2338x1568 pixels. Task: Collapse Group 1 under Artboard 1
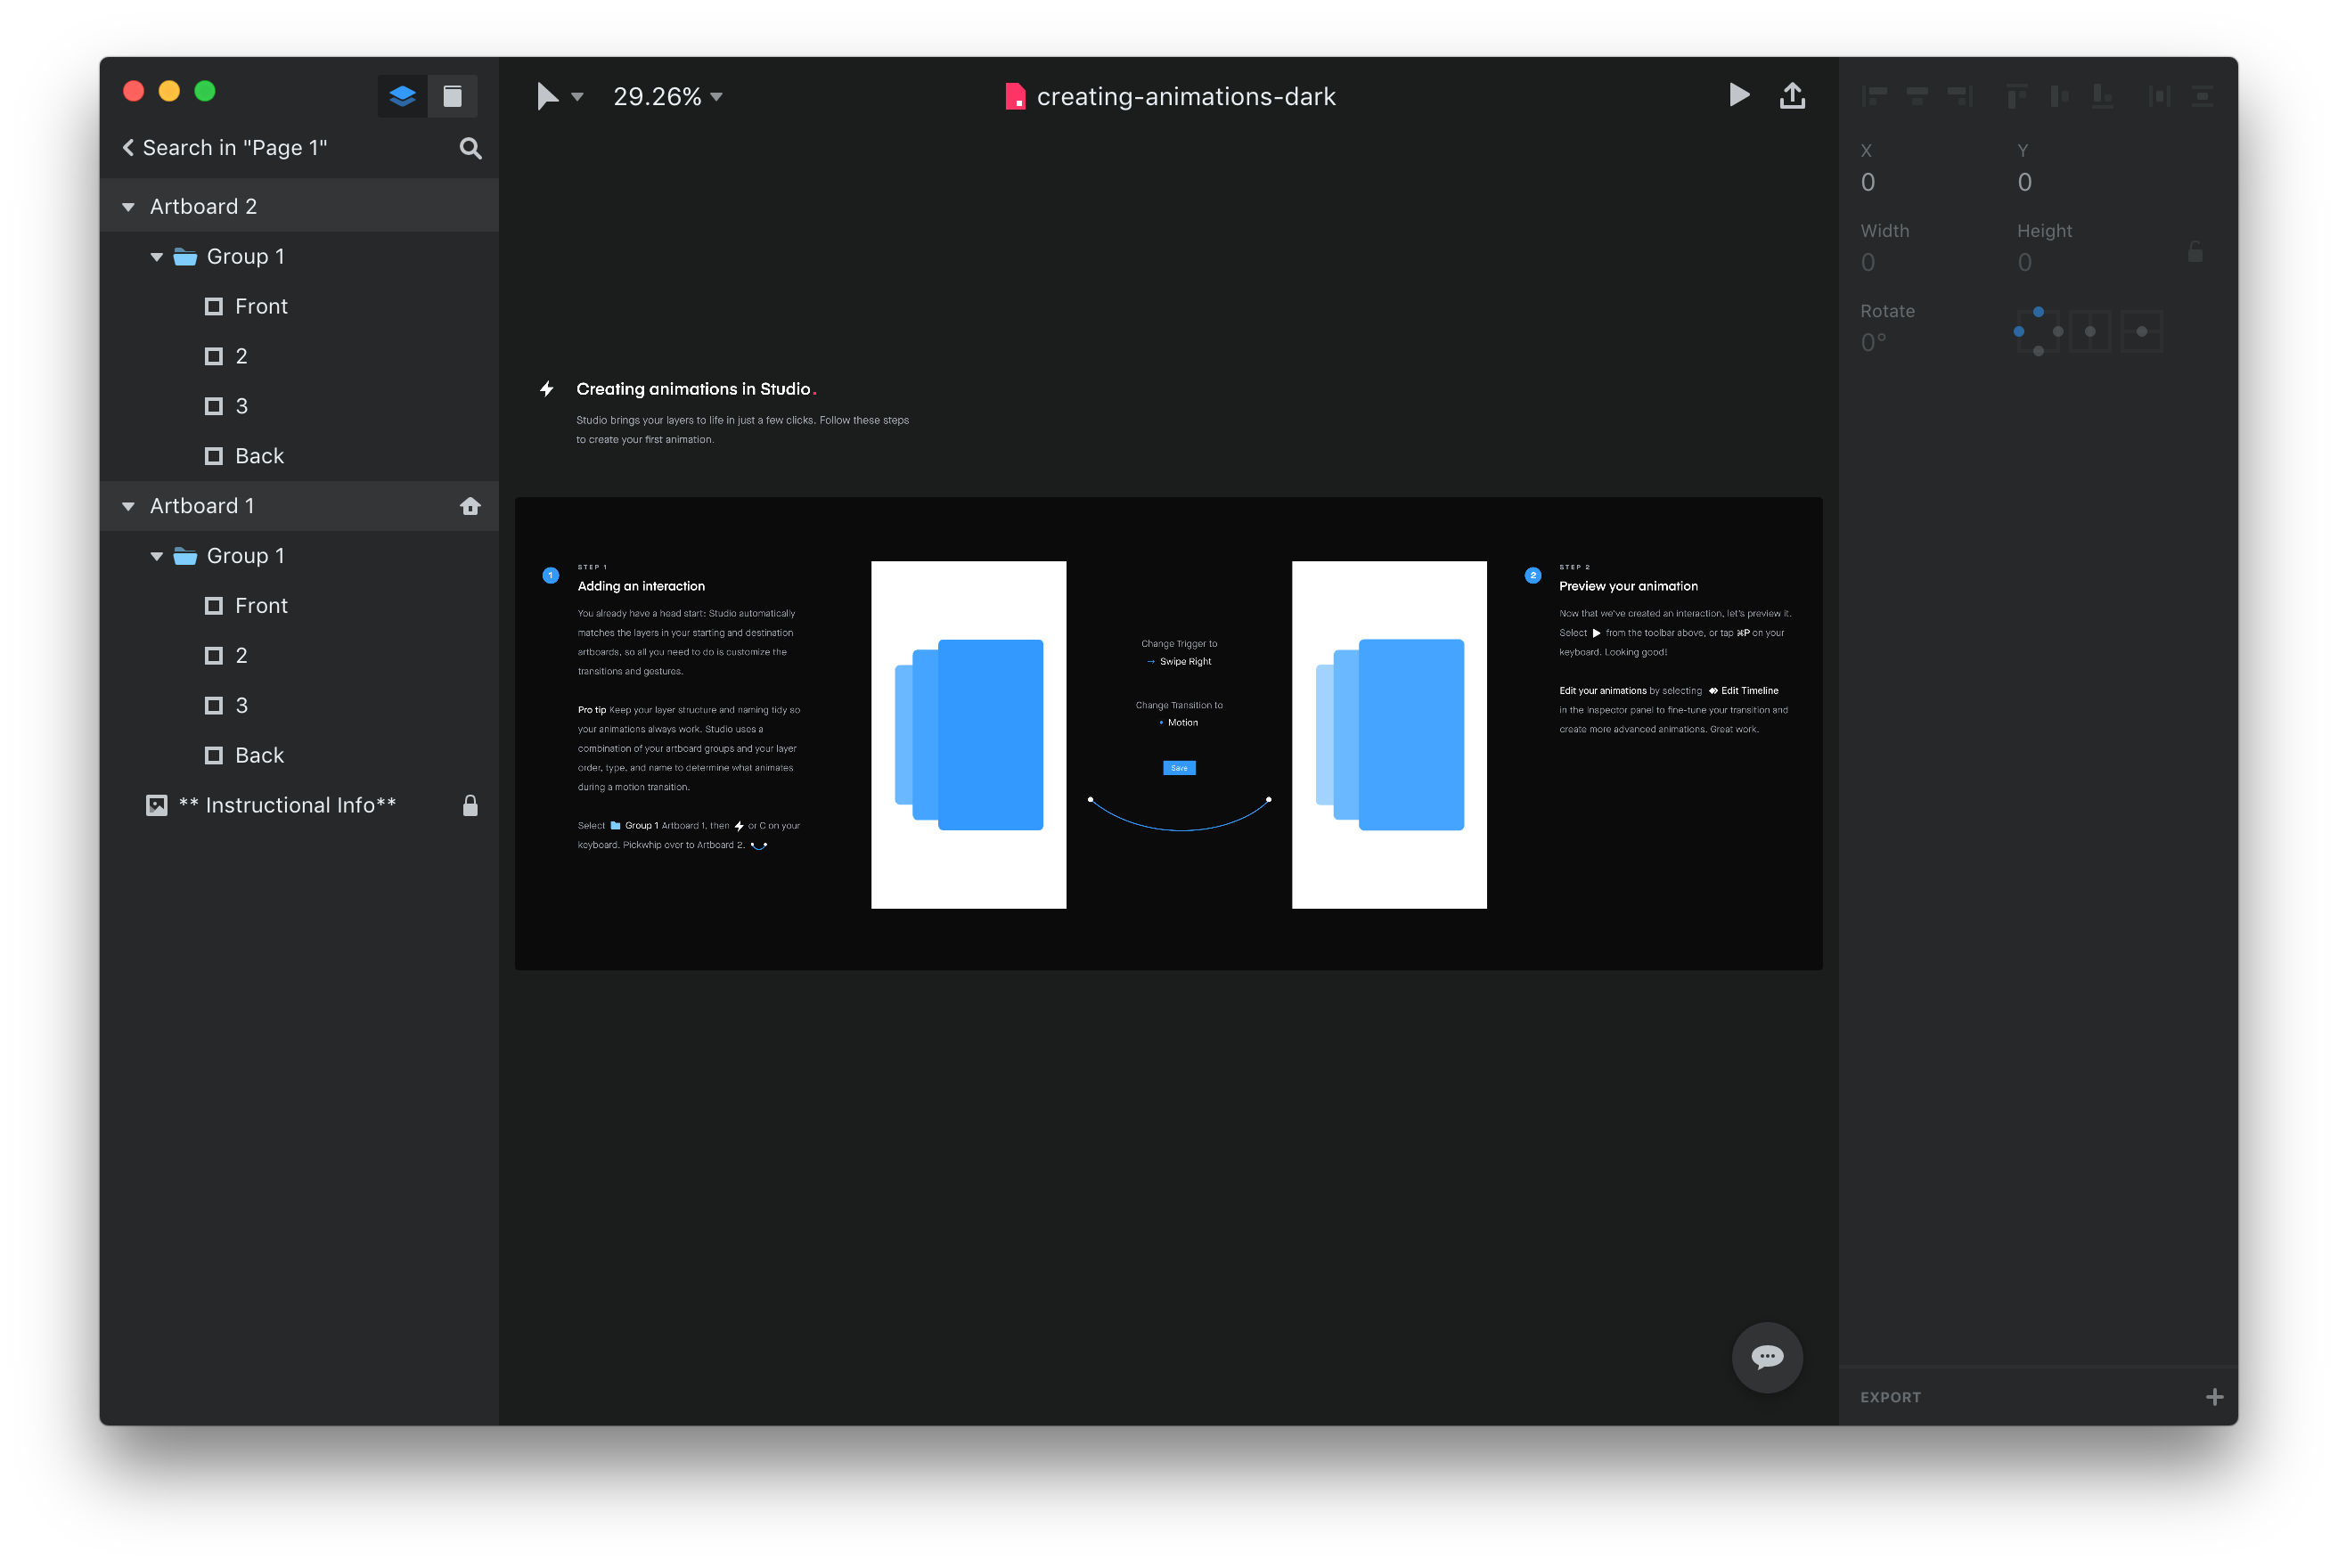pos(156,556)
